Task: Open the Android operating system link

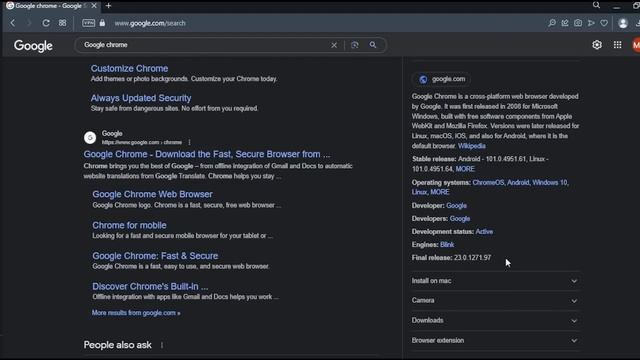Action: click(518, 182)
